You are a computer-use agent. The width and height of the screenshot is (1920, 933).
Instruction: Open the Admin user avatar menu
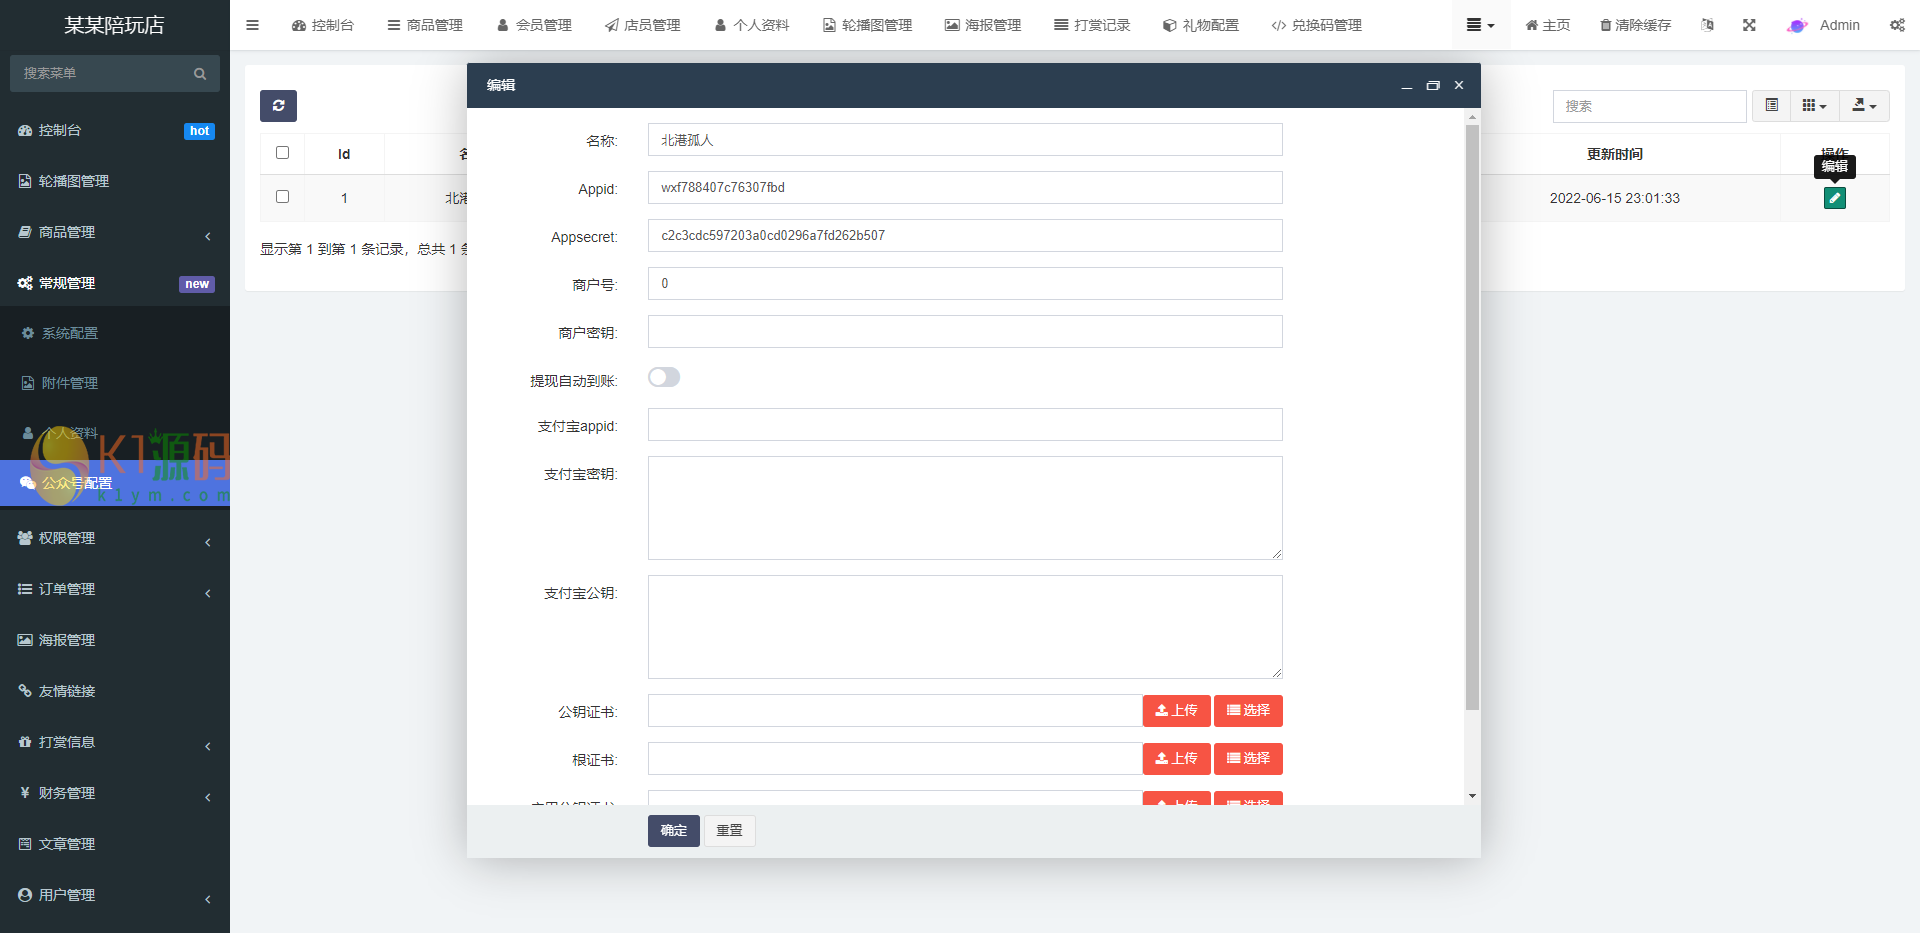click(1823, 25)
